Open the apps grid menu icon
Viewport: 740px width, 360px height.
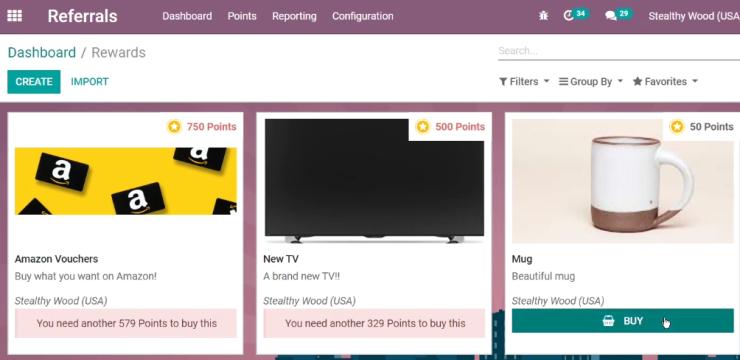[x=15, y=16]
